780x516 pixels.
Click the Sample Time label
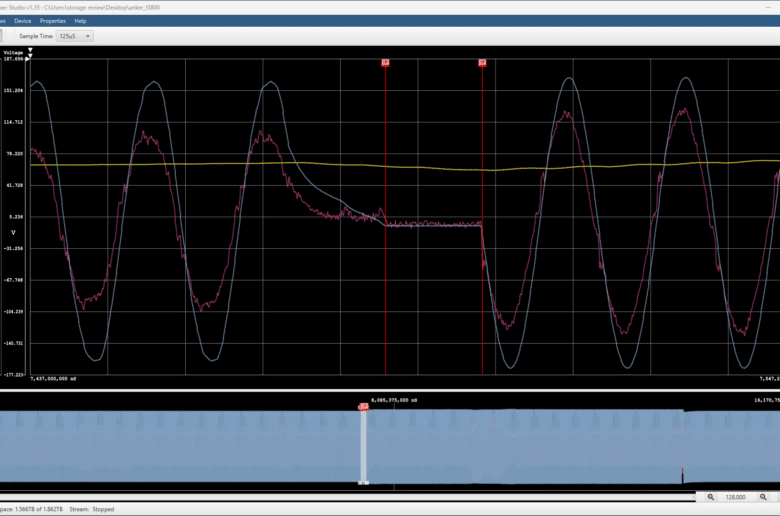[36, 36]
